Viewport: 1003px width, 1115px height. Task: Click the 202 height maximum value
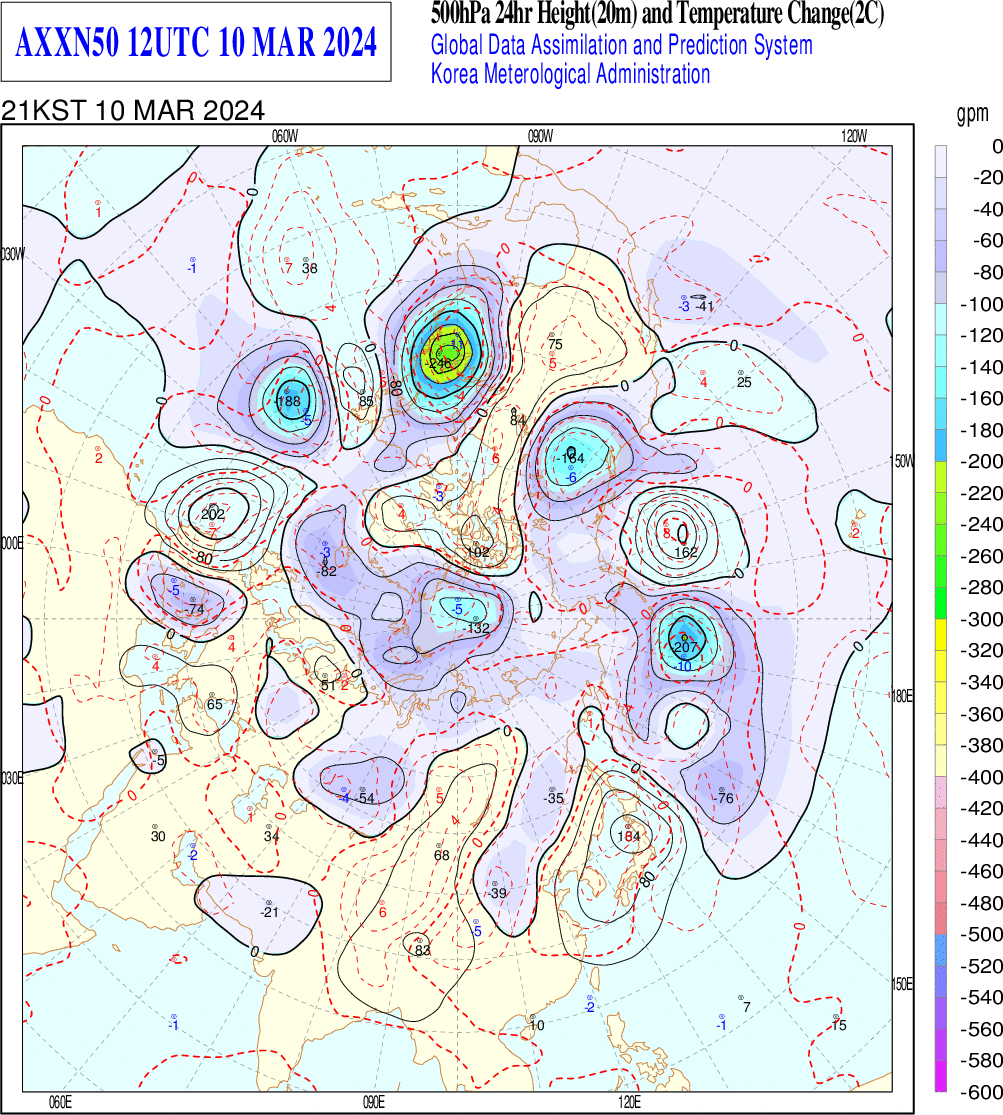point(212,514)
